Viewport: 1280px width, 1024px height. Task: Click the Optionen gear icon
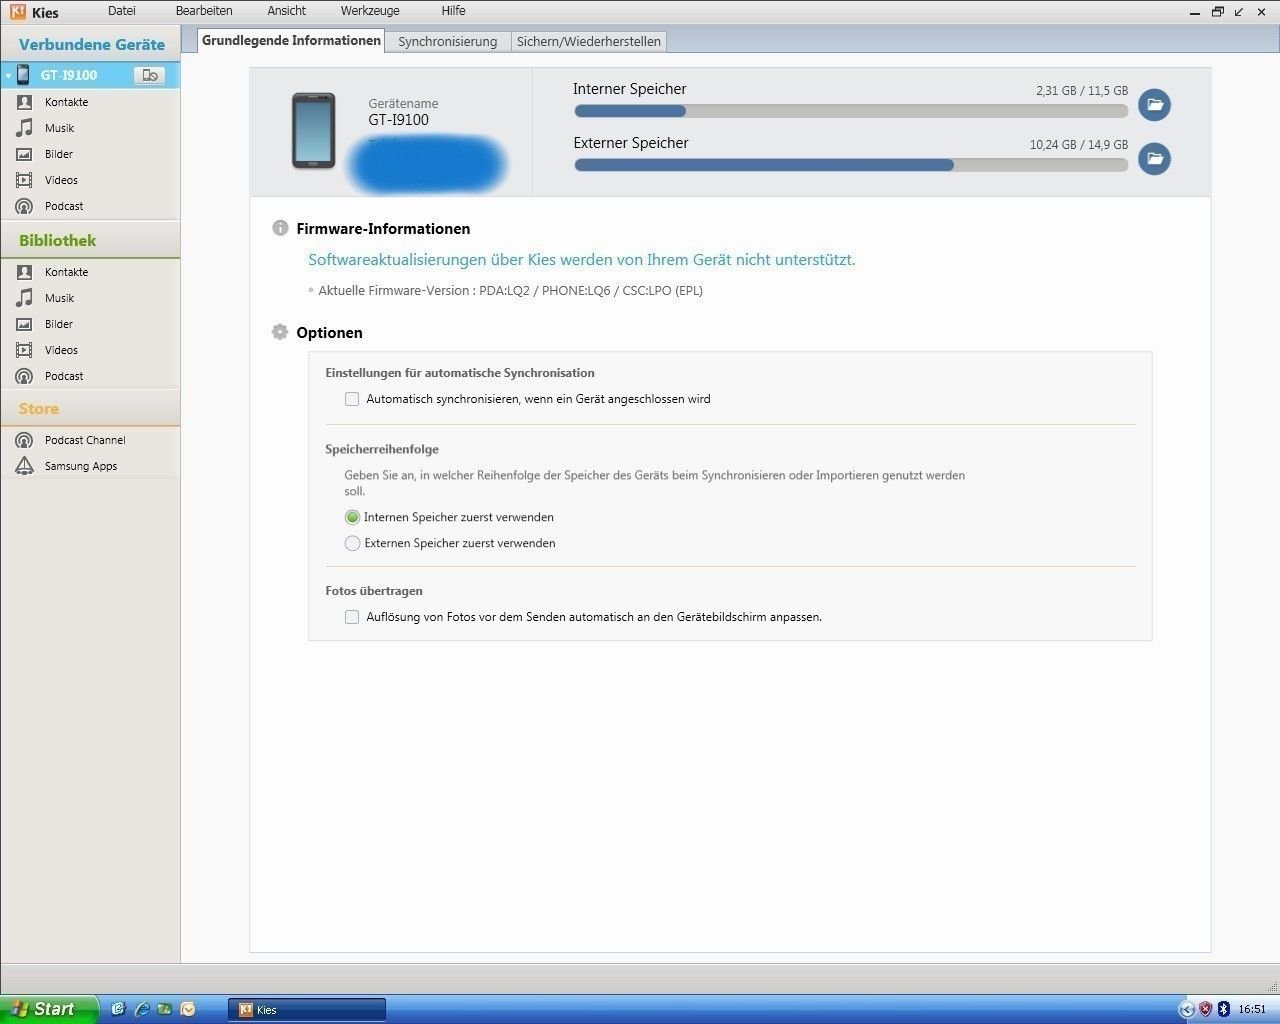click(280, 332)
